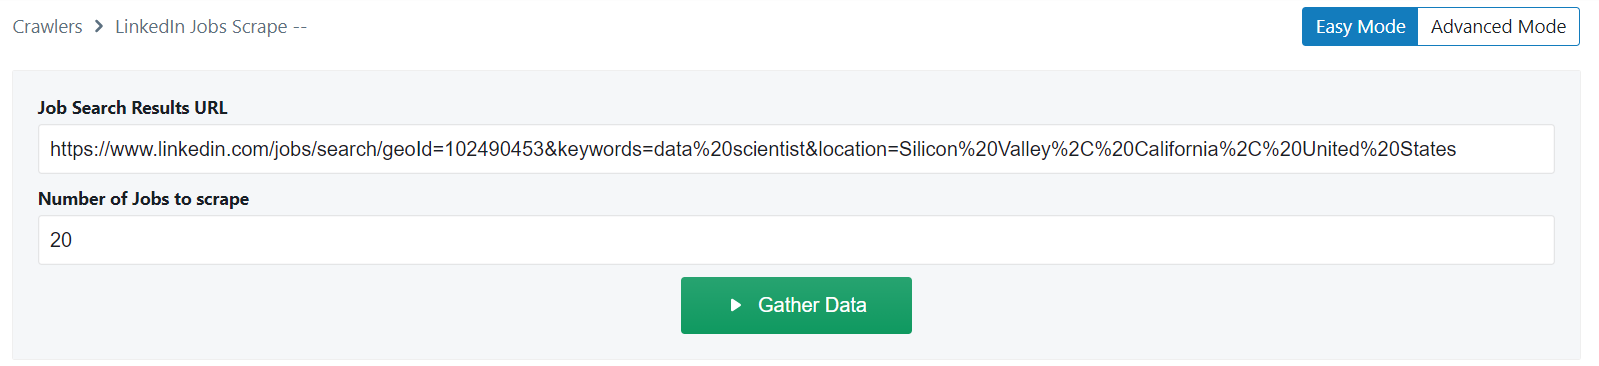Click the play icon on Gather Data
The height and width of the screenshot is (366, 1599).
click(x=736, y=305)
